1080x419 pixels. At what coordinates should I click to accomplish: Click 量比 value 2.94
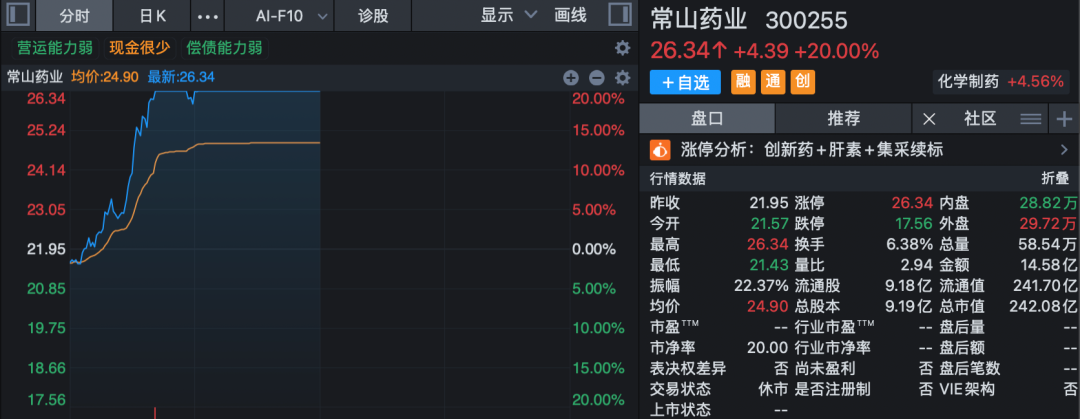(918, 265)
